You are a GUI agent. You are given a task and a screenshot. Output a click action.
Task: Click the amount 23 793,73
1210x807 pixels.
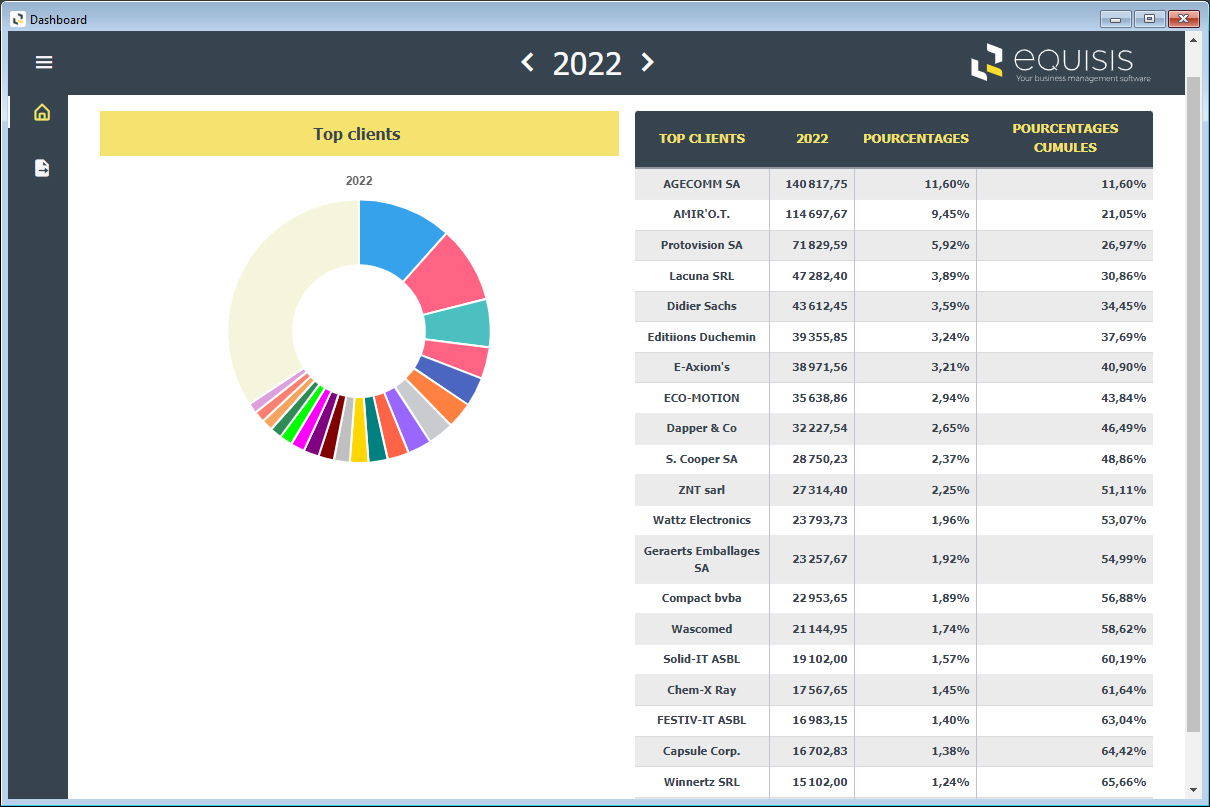click(820, 521)
